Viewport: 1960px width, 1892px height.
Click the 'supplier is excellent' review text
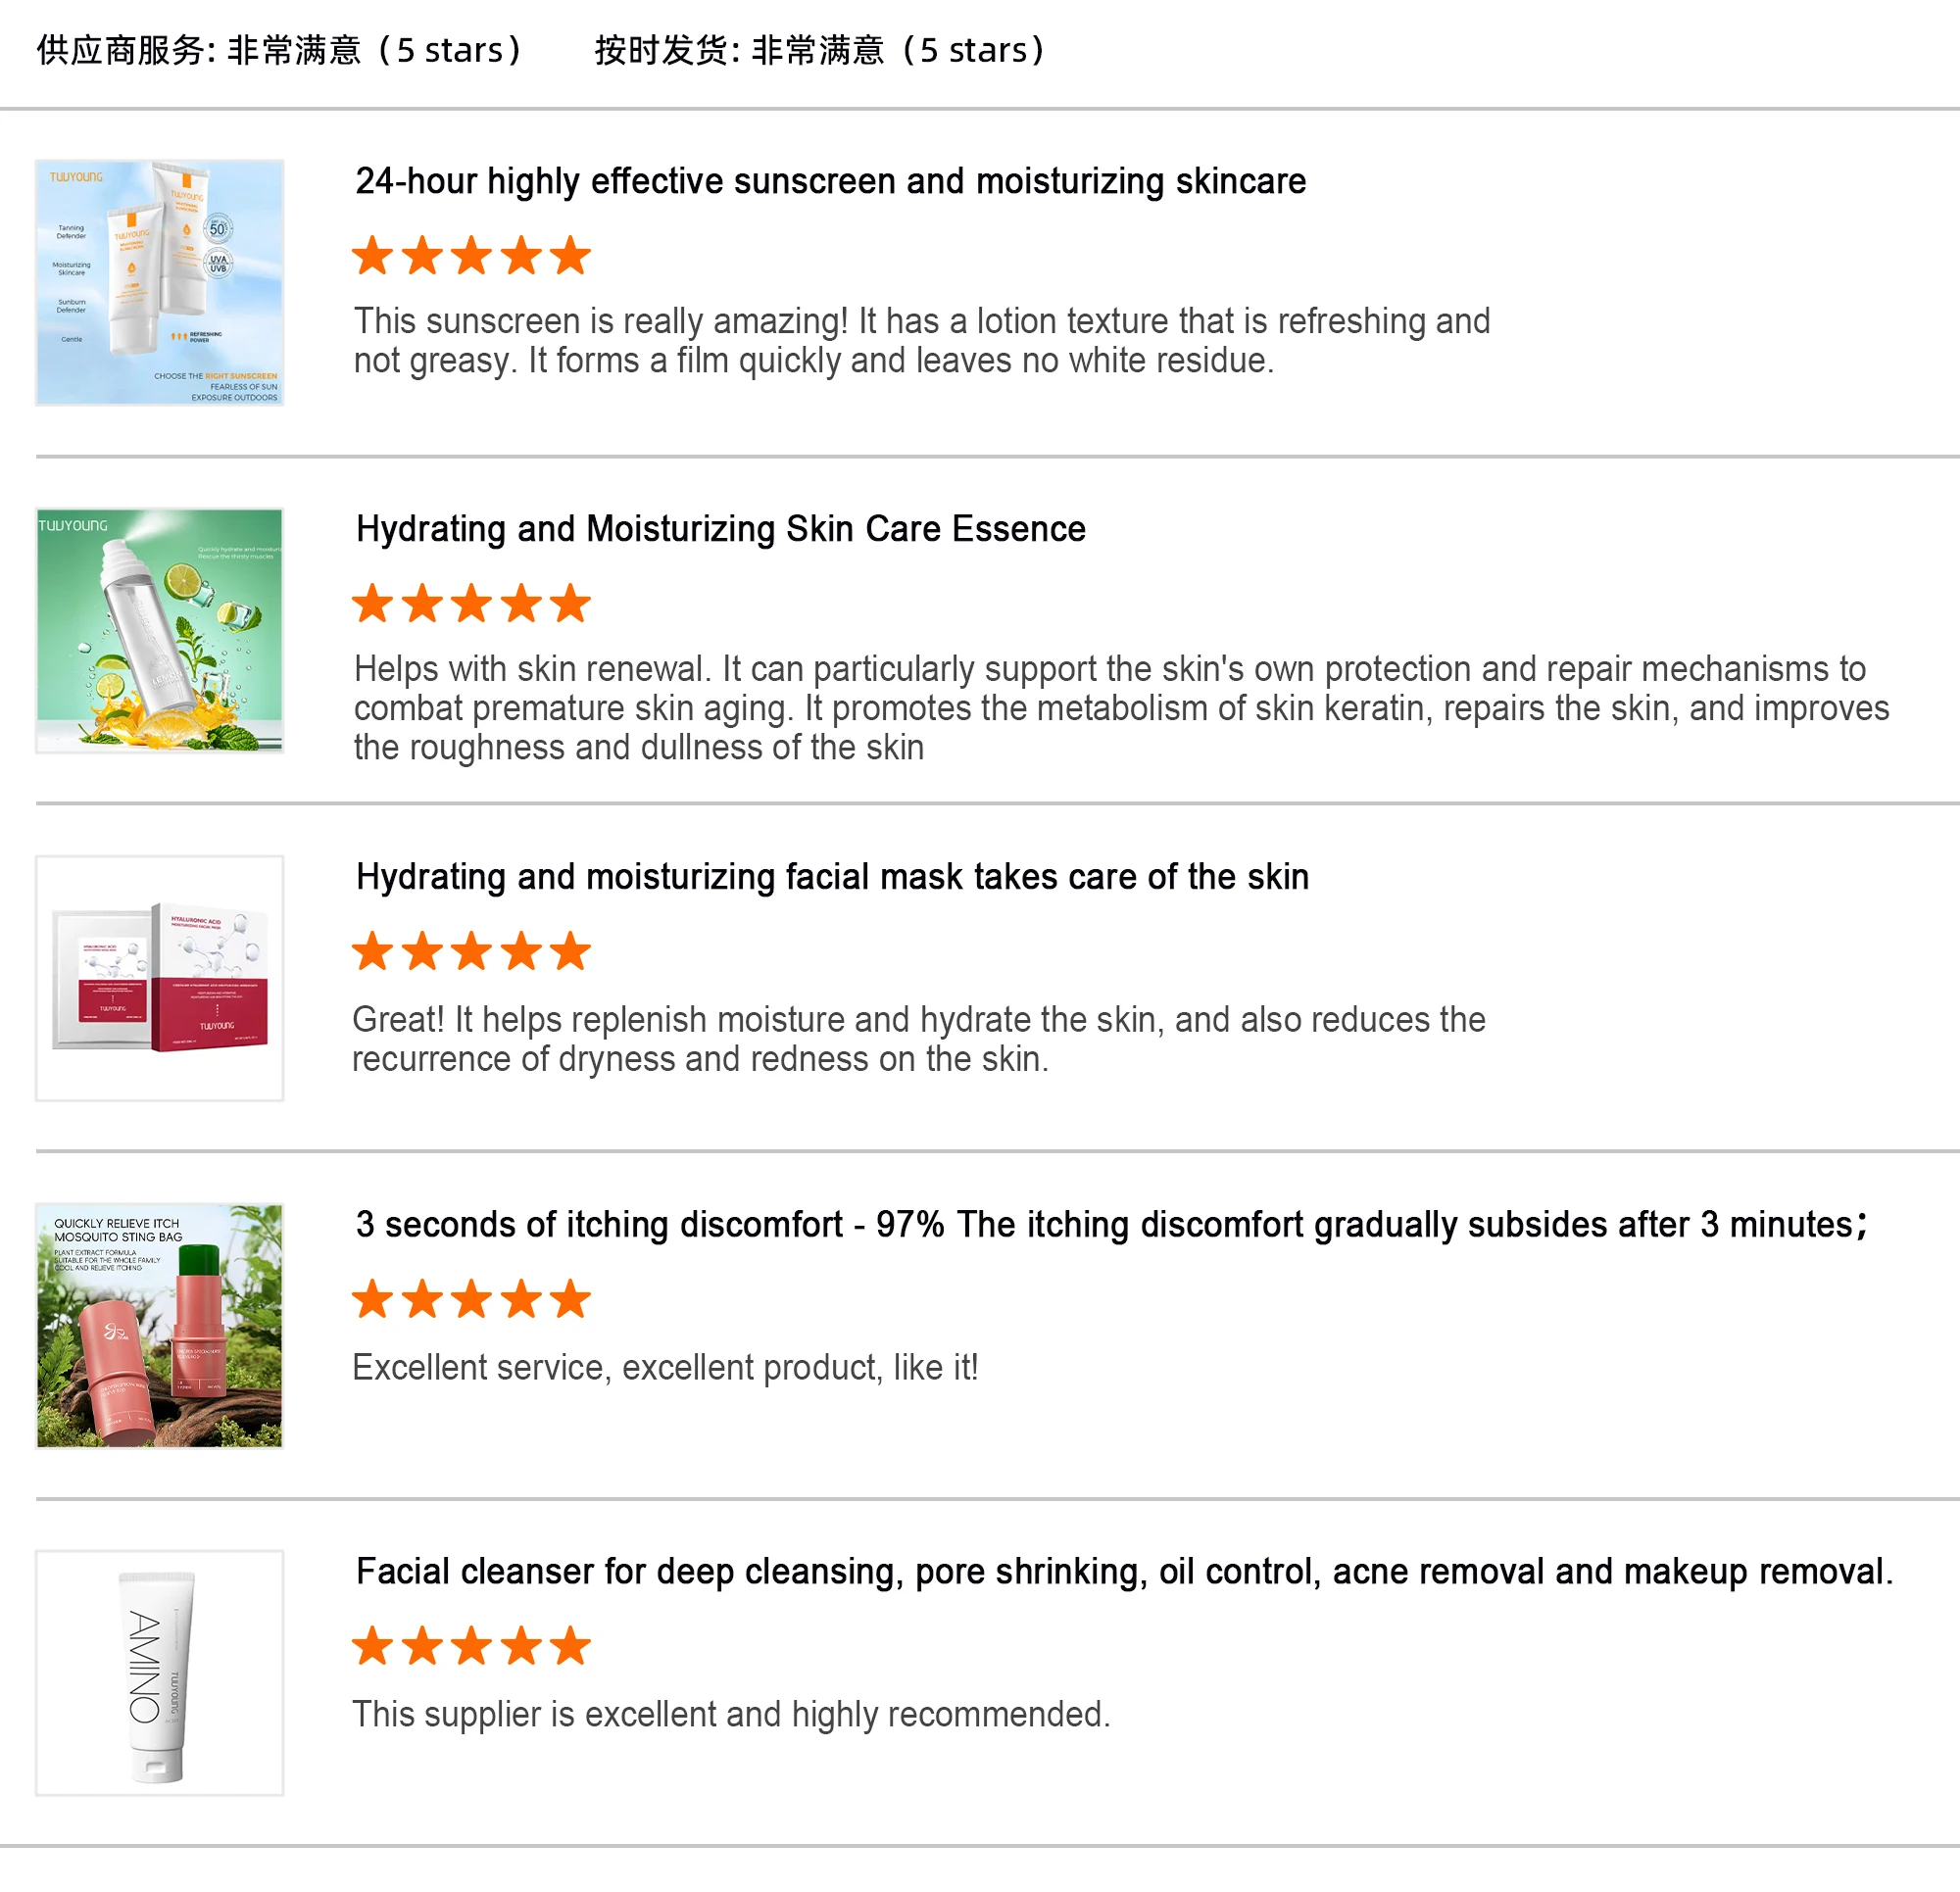[731, 1715]
